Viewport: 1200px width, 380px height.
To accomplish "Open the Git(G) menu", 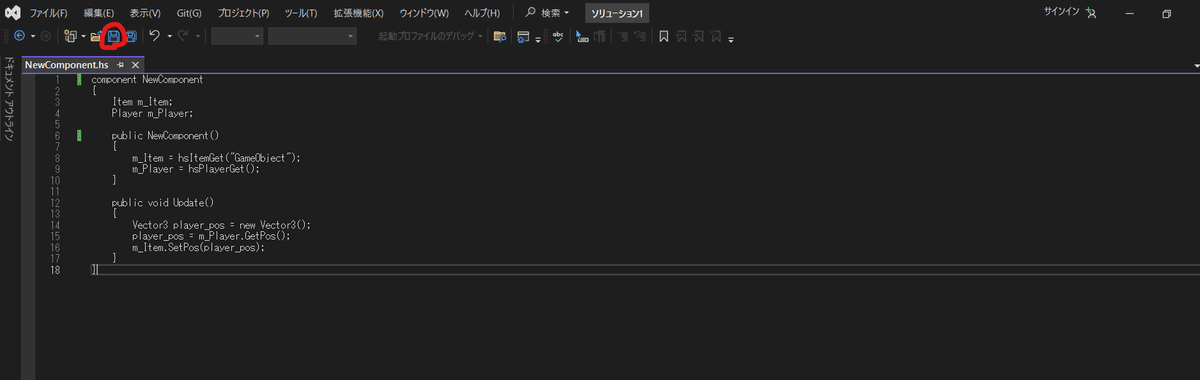I will [x=189, y=14].
